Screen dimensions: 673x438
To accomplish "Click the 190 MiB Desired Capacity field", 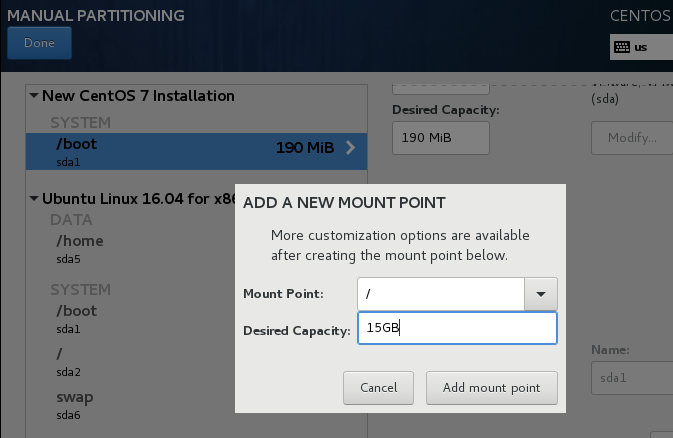I will point(441,138).
